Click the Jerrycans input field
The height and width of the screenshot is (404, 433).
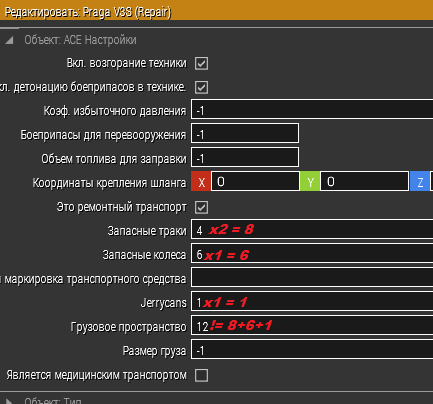point(312,301)
